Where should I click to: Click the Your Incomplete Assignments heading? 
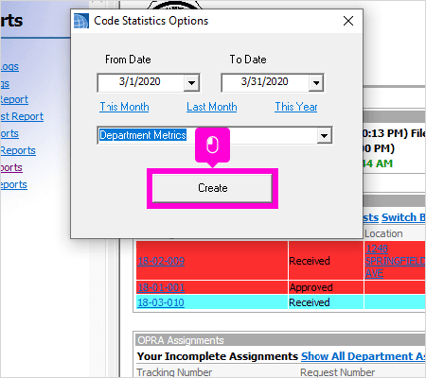point(217,356)
